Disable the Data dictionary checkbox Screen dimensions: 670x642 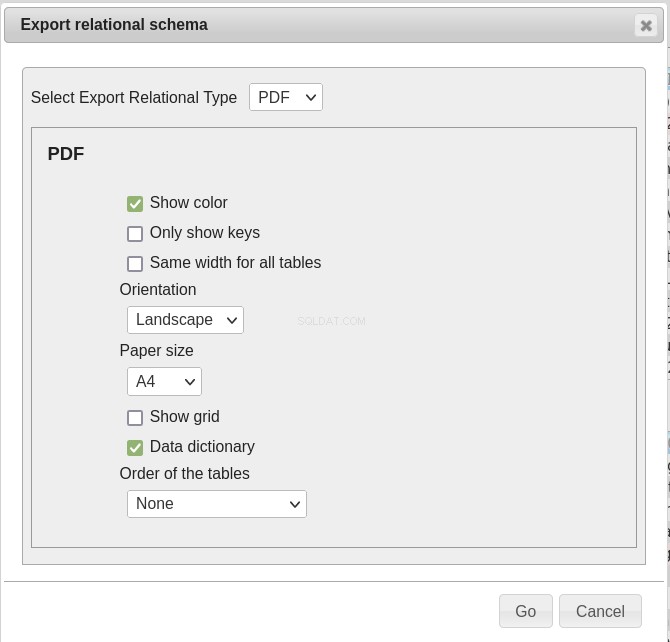tap(135, 448)
